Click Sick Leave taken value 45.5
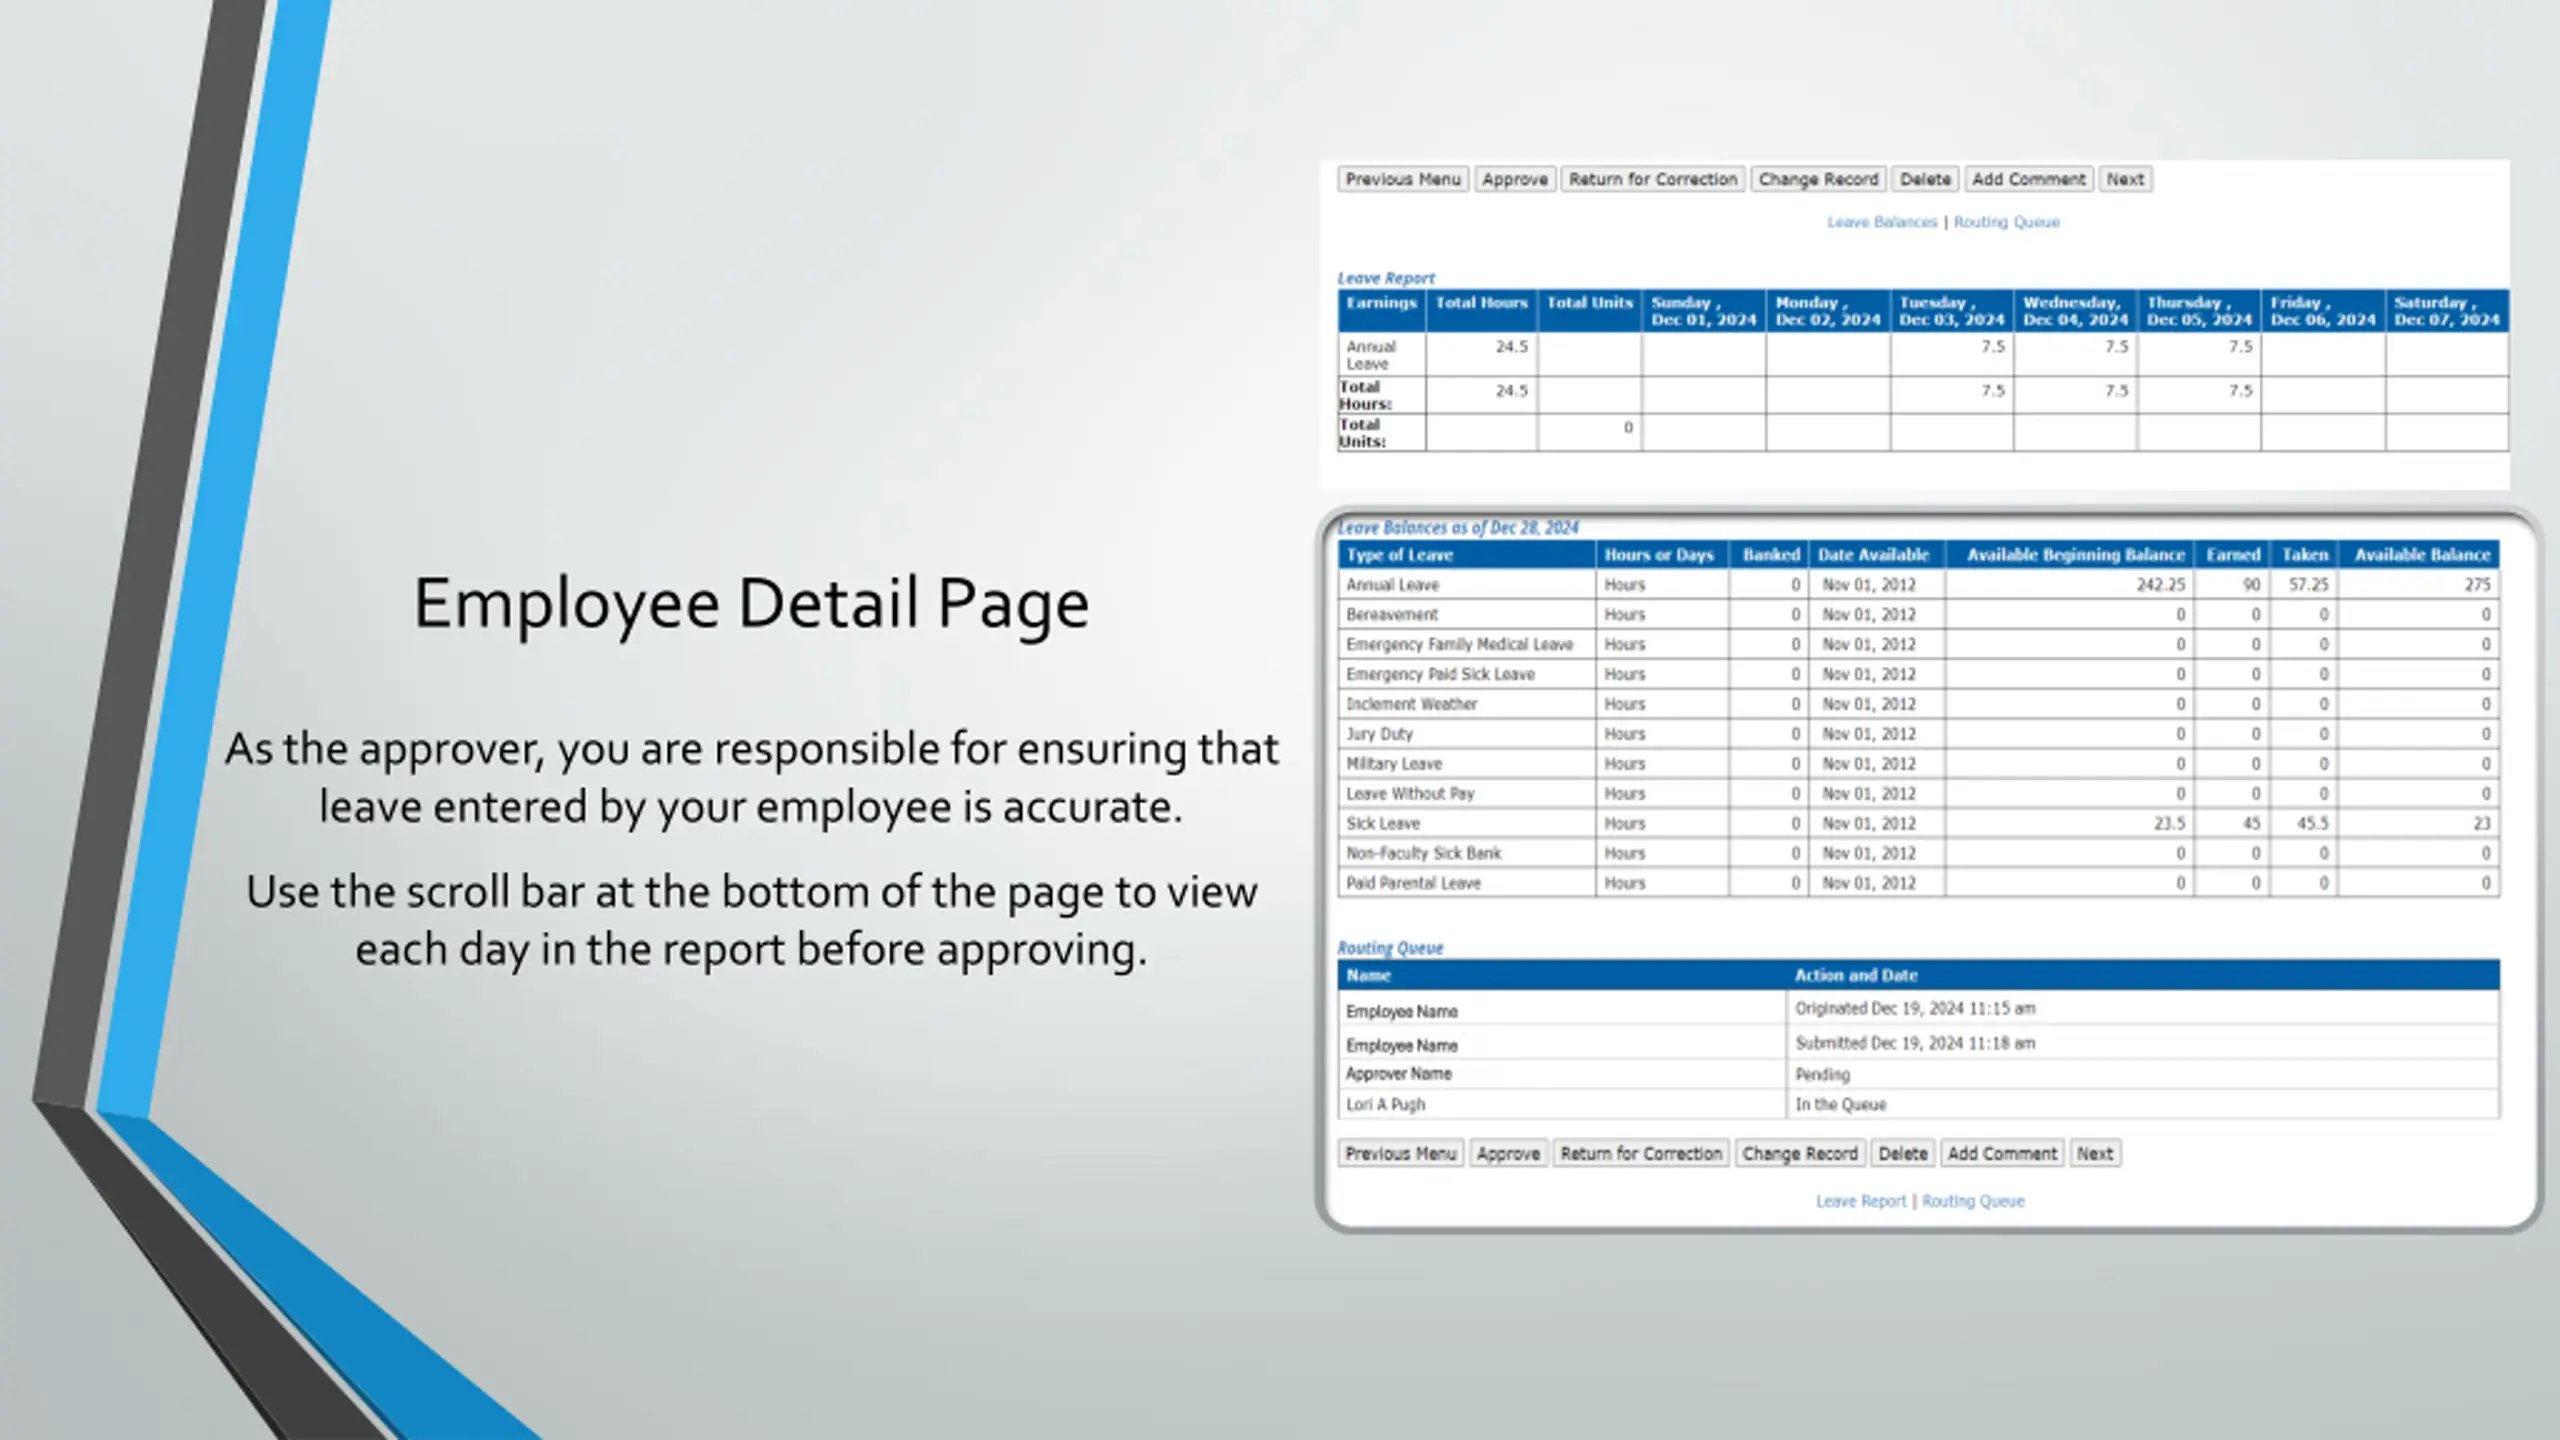 [2312, 824]
